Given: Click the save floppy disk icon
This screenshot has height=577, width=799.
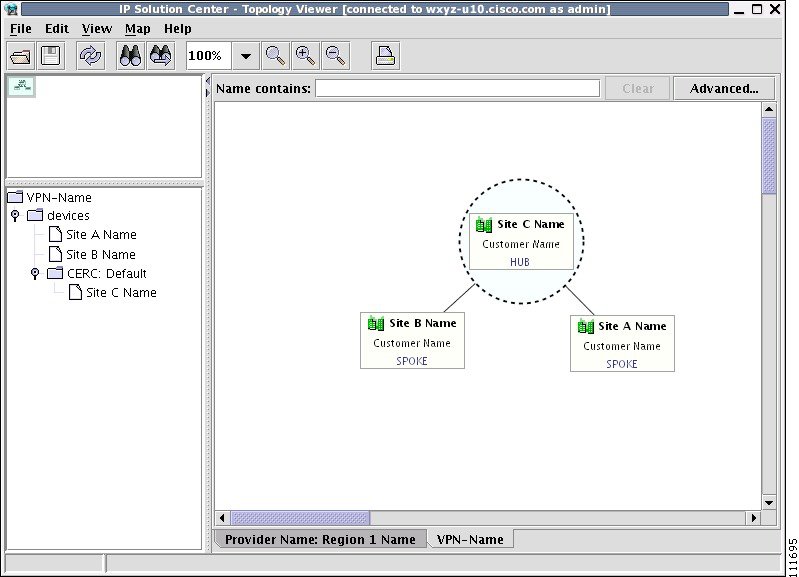Looking at the screenshot, I should click(x=50, y=56).
